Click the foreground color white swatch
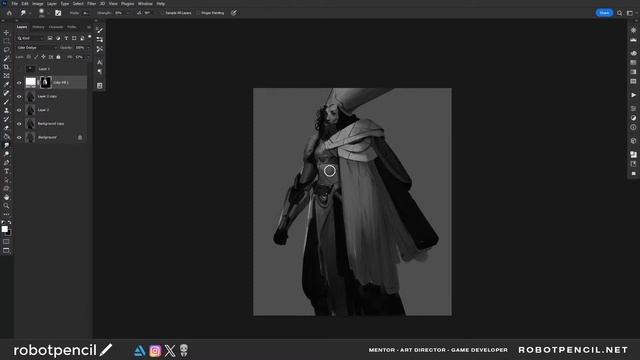 point(4,229)
